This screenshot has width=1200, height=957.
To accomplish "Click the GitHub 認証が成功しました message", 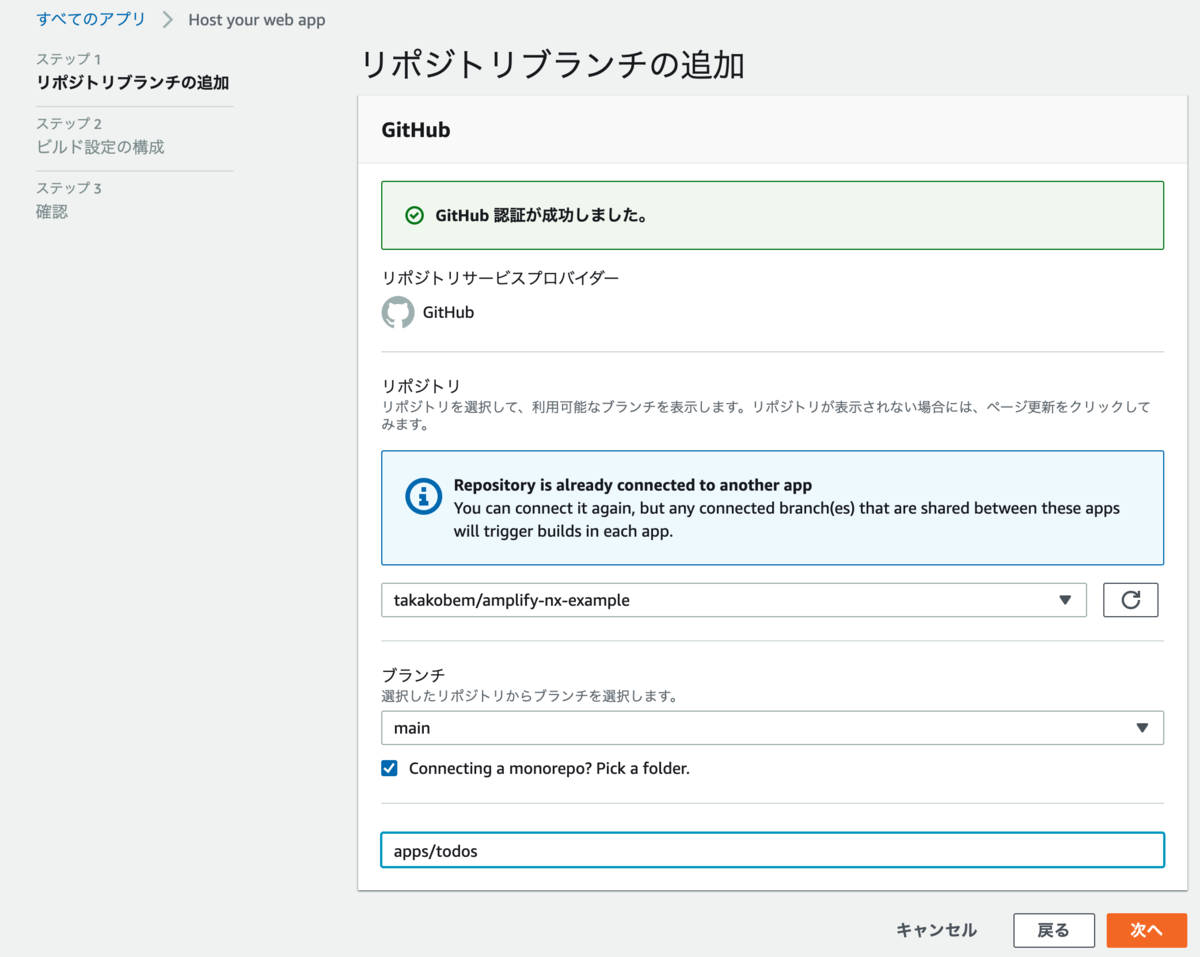I will coord(541,215).
